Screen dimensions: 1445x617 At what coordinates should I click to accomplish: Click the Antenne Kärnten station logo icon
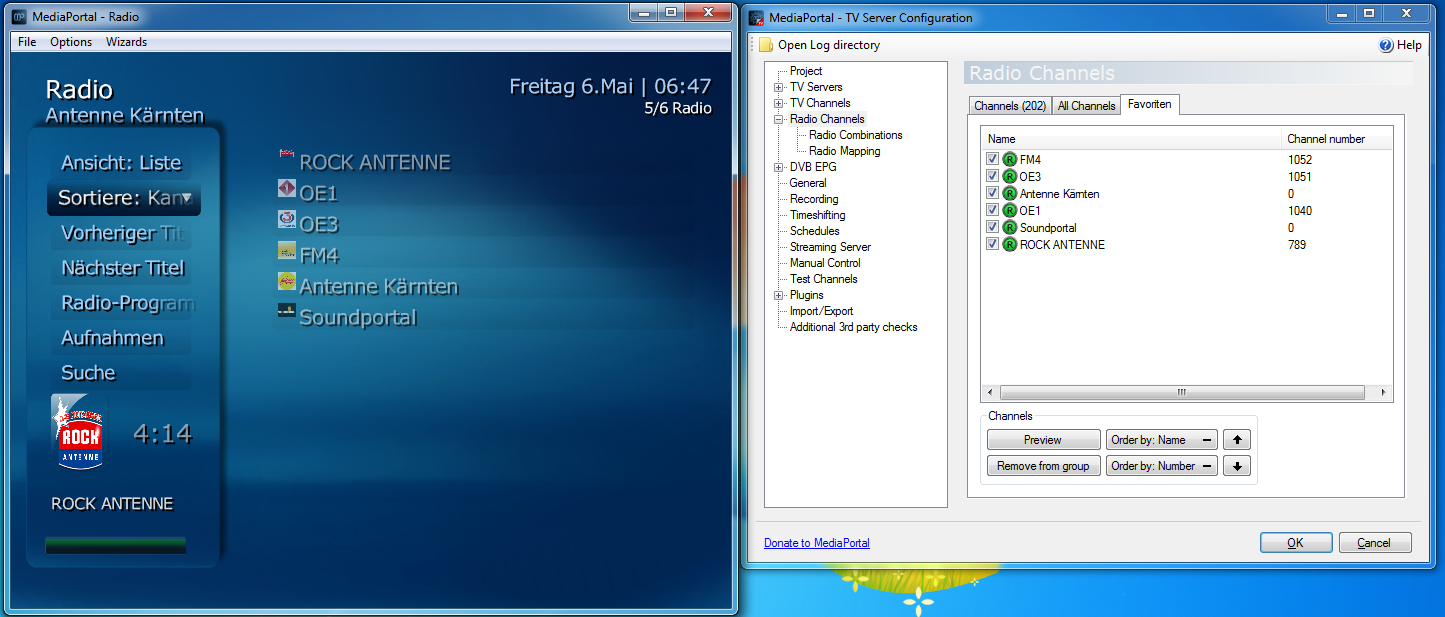pos(287,281)
